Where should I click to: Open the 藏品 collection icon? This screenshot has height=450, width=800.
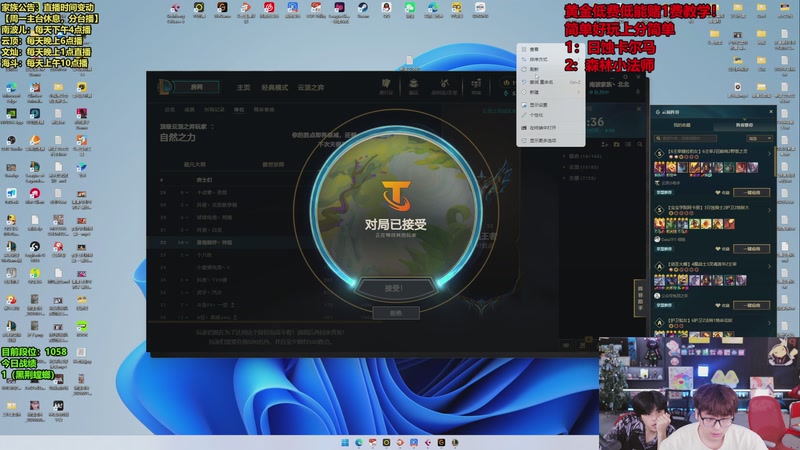[414, 85]
